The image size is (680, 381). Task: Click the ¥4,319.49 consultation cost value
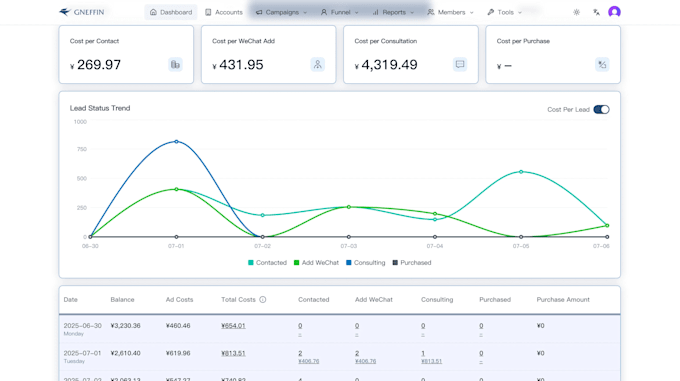tap(386, 65)
